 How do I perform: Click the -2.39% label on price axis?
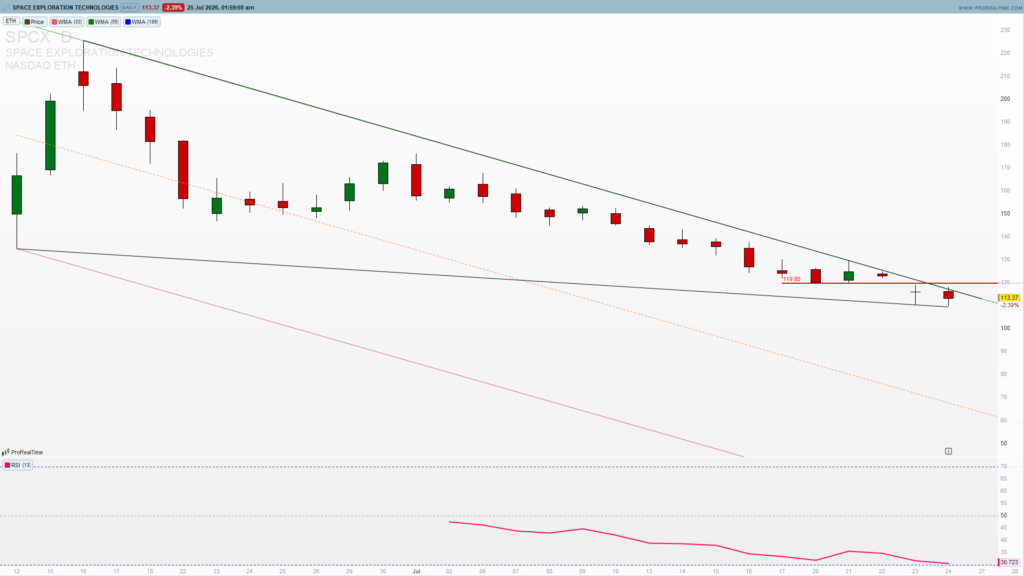[x=1010, y=306]
